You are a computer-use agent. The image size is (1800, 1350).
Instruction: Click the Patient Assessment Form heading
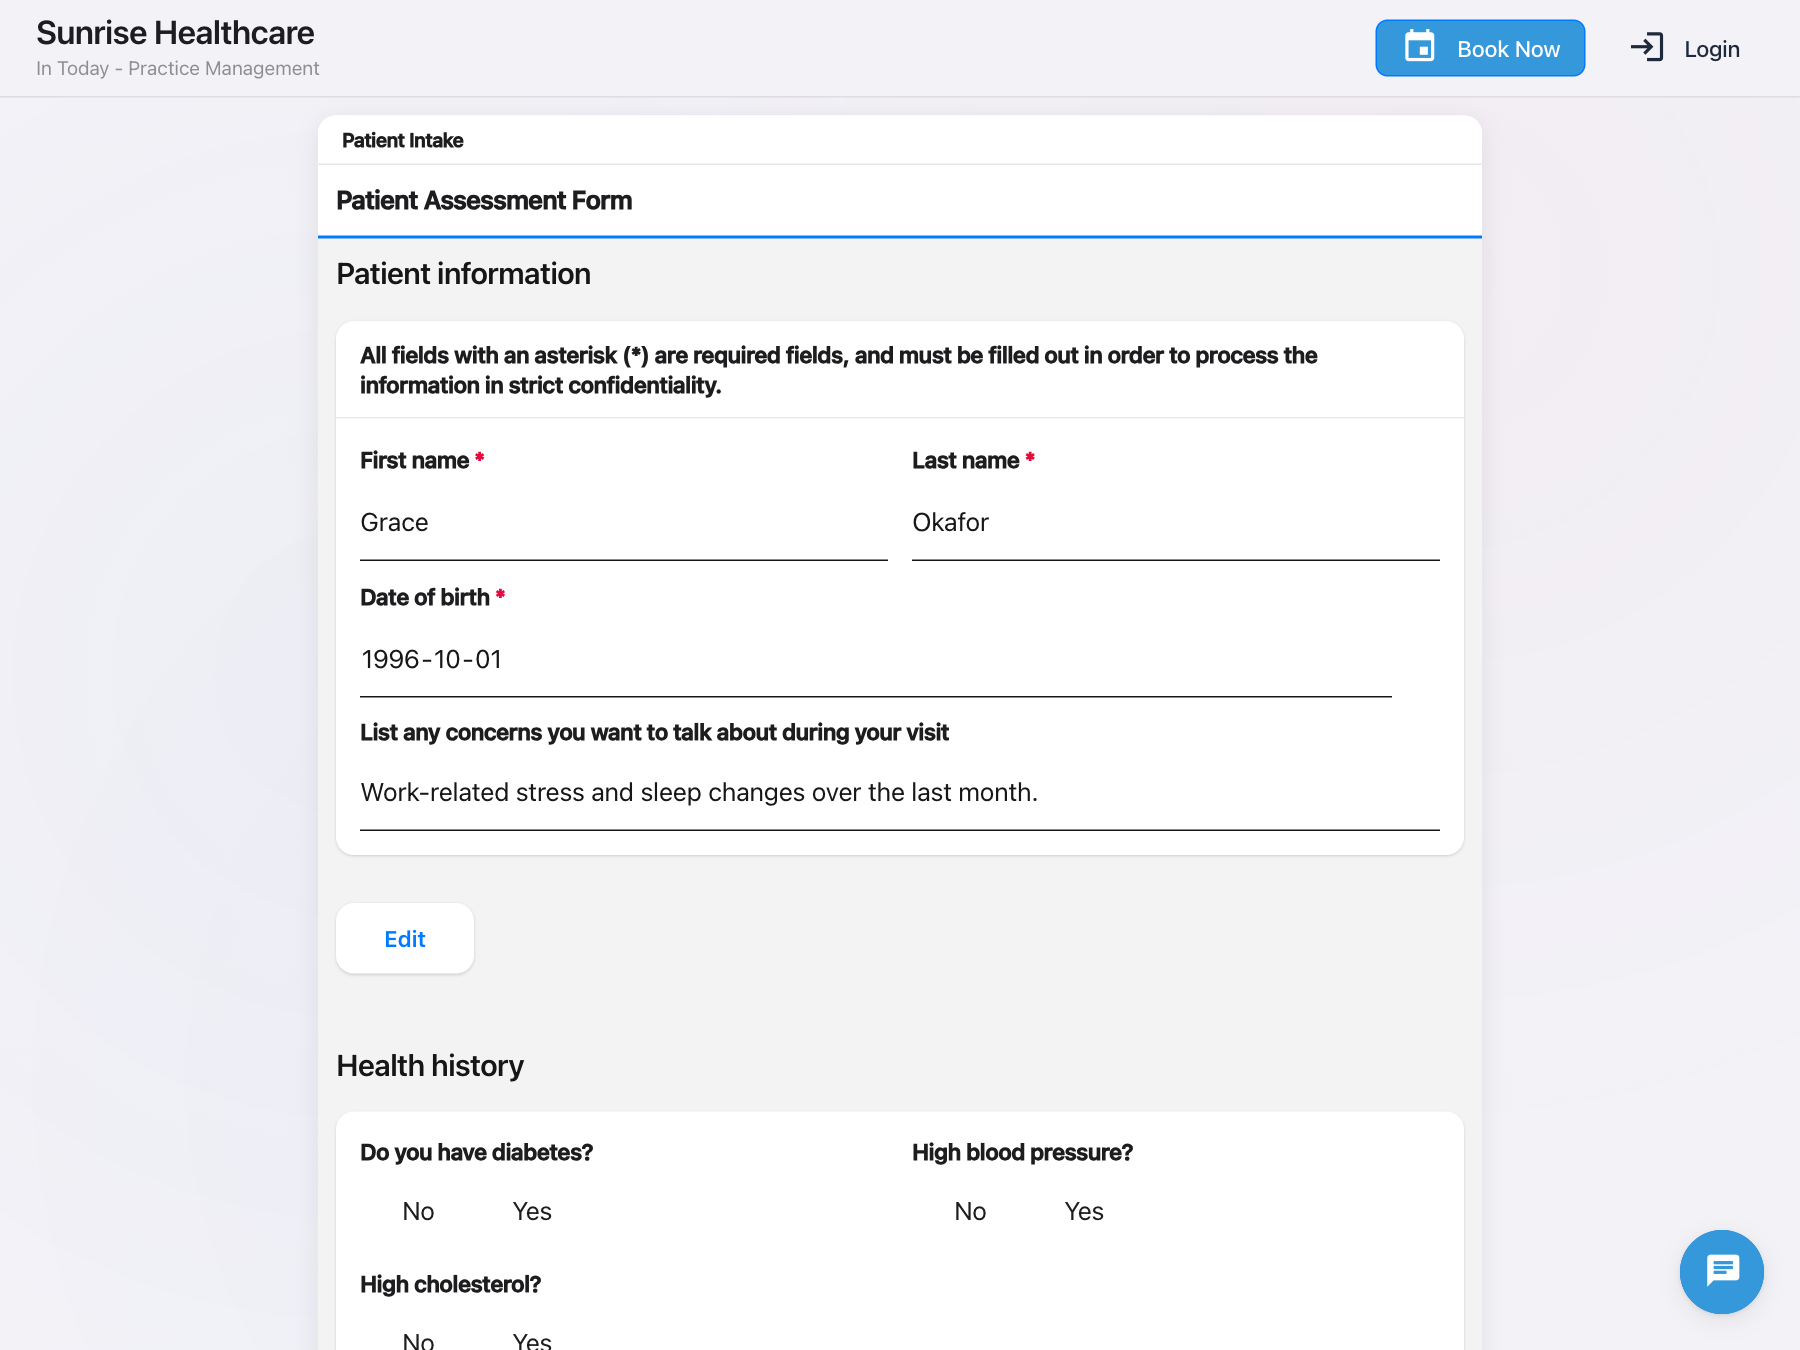tap(484, 200)
